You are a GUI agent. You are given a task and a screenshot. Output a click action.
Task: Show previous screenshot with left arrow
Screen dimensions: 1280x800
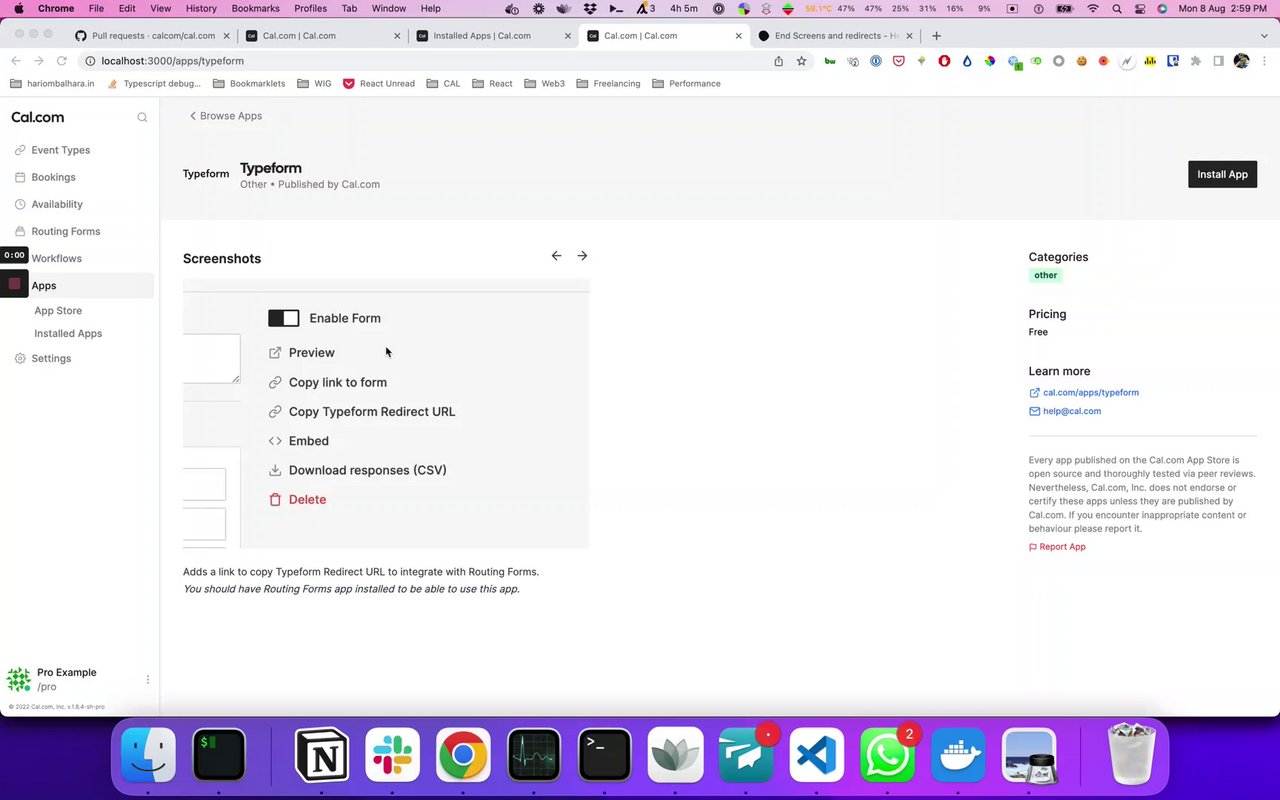pos(556,256)
